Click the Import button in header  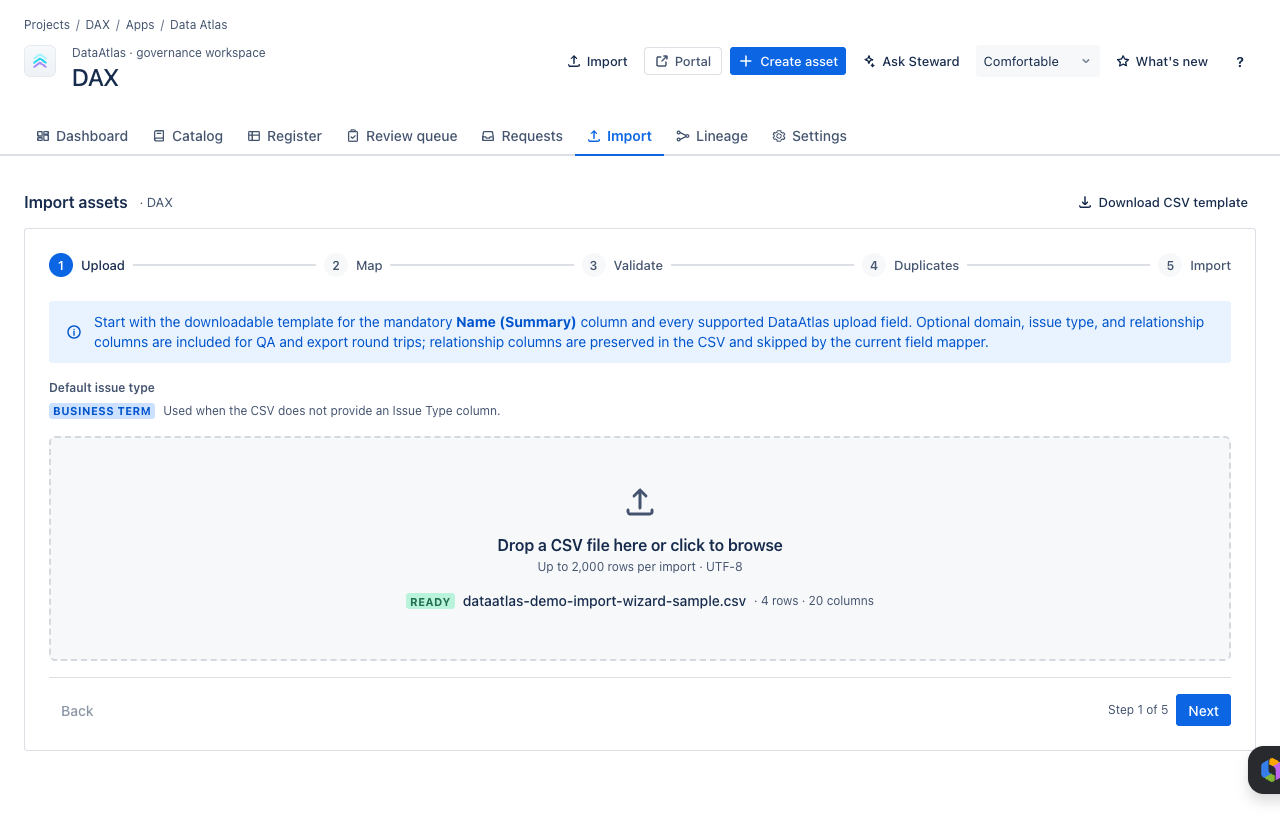pyautogui.click(x=597, y=61)
